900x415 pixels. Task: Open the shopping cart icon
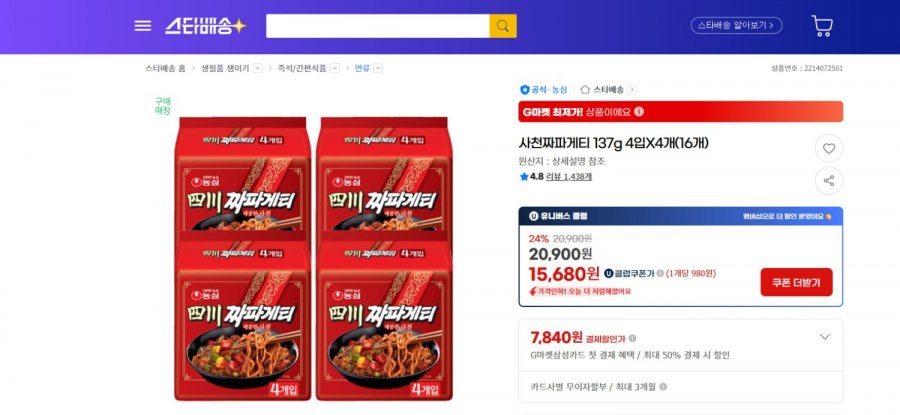tap(822, 26)
